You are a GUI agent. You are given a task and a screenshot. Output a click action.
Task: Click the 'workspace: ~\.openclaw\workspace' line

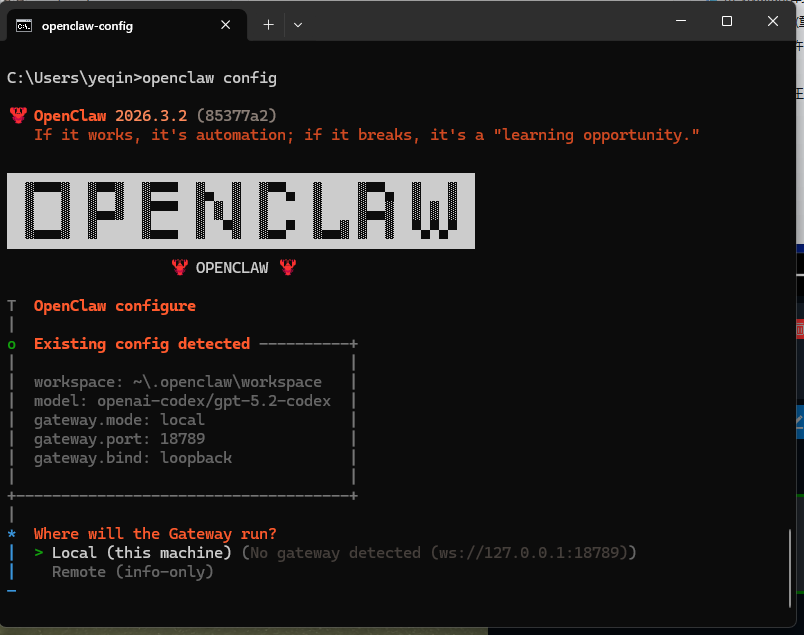178,382
